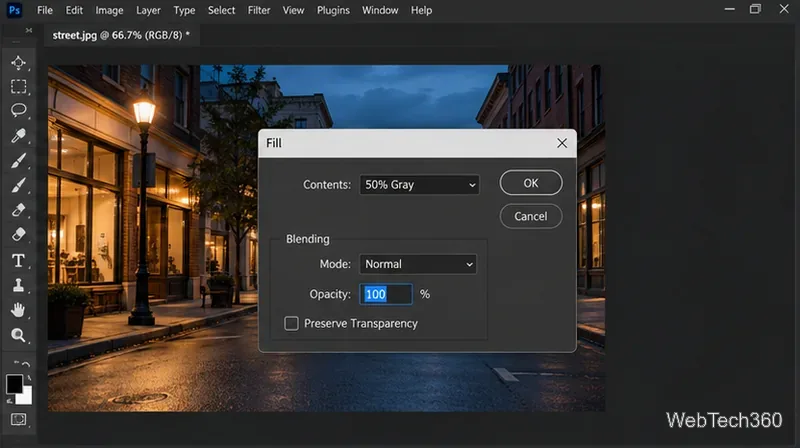Image resolution: width=800 pixels, height=448 pixels.
Task: Select the Type tool
Action: click(x=18, y=260)
